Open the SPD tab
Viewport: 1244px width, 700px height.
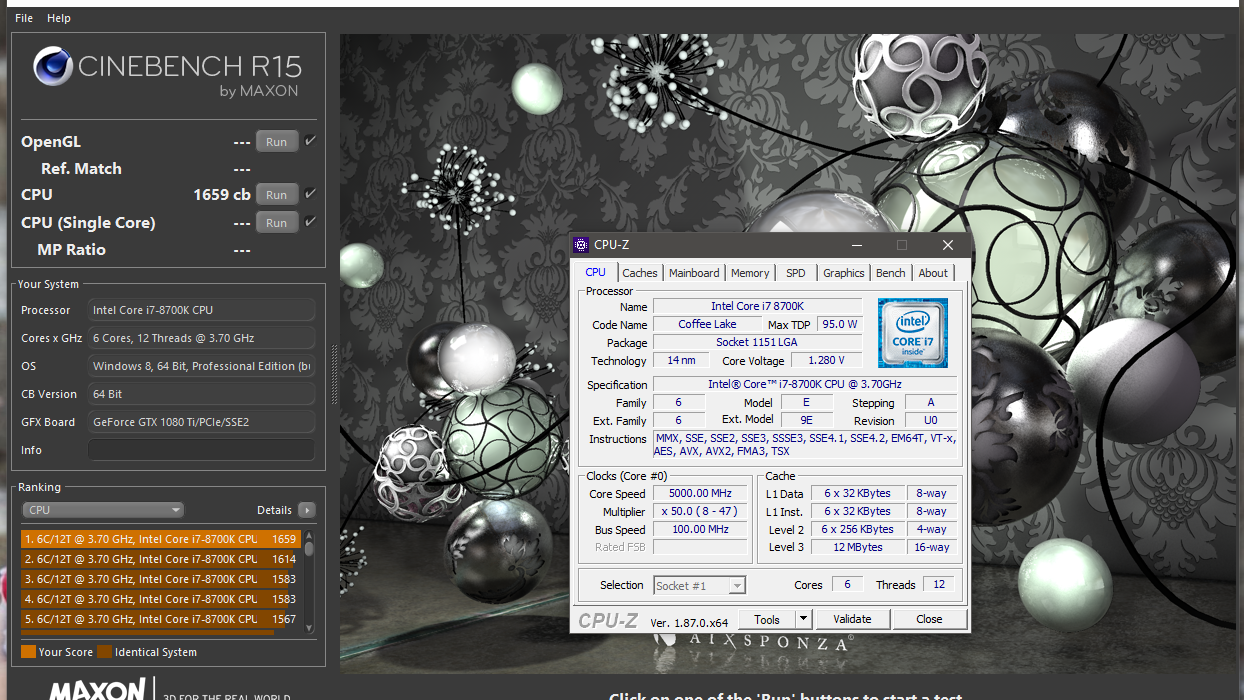click(796, 273)
